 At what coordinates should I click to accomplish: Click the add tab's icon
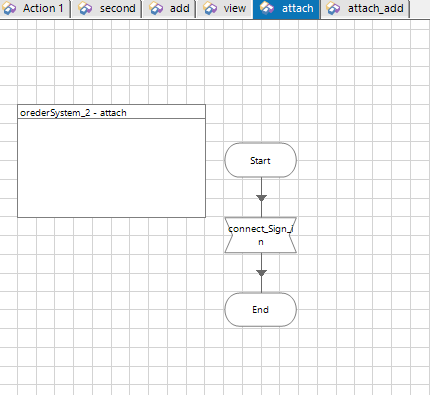tap(156, 9)
